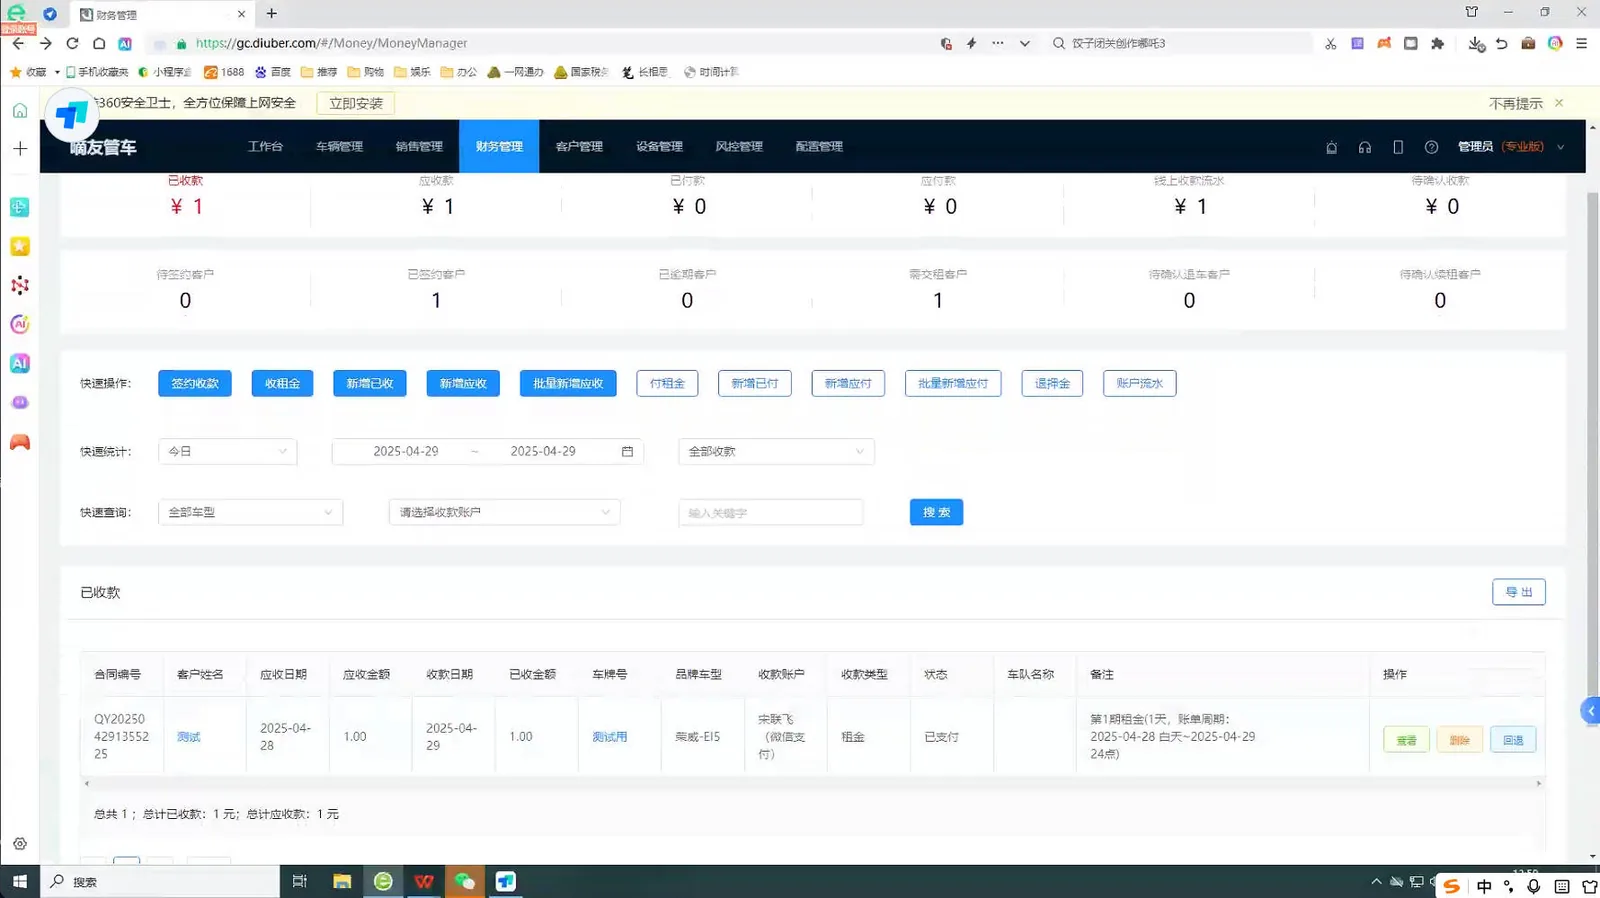Click the 输入关键字 search field
The height and width of the screenshot is (898, 1600).
[770, 512]
